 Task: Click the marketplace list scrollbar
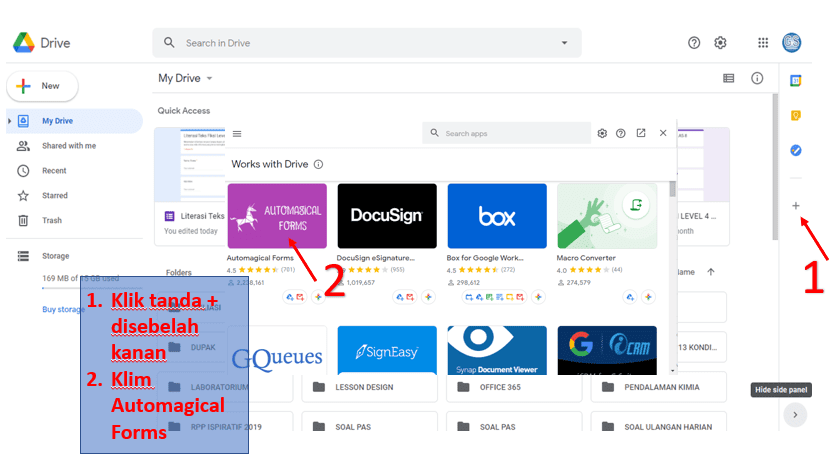(672, 189)
